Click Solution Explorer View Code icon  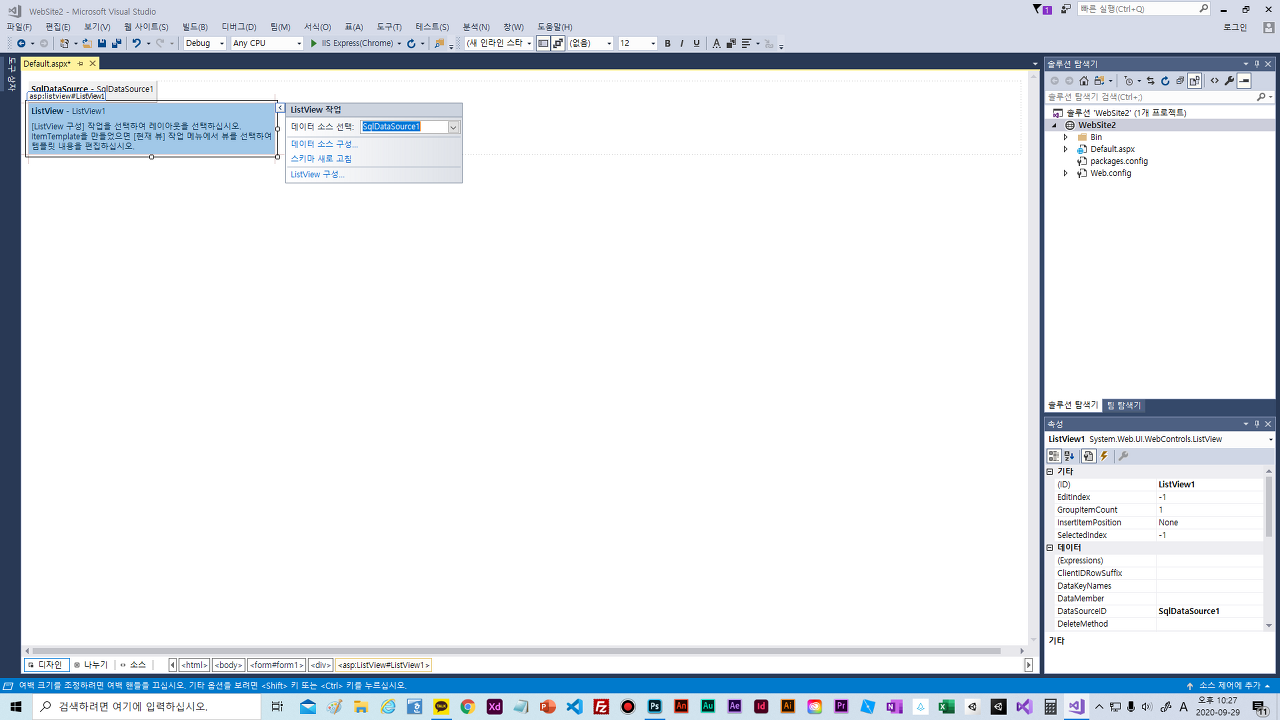point(1215,81)
